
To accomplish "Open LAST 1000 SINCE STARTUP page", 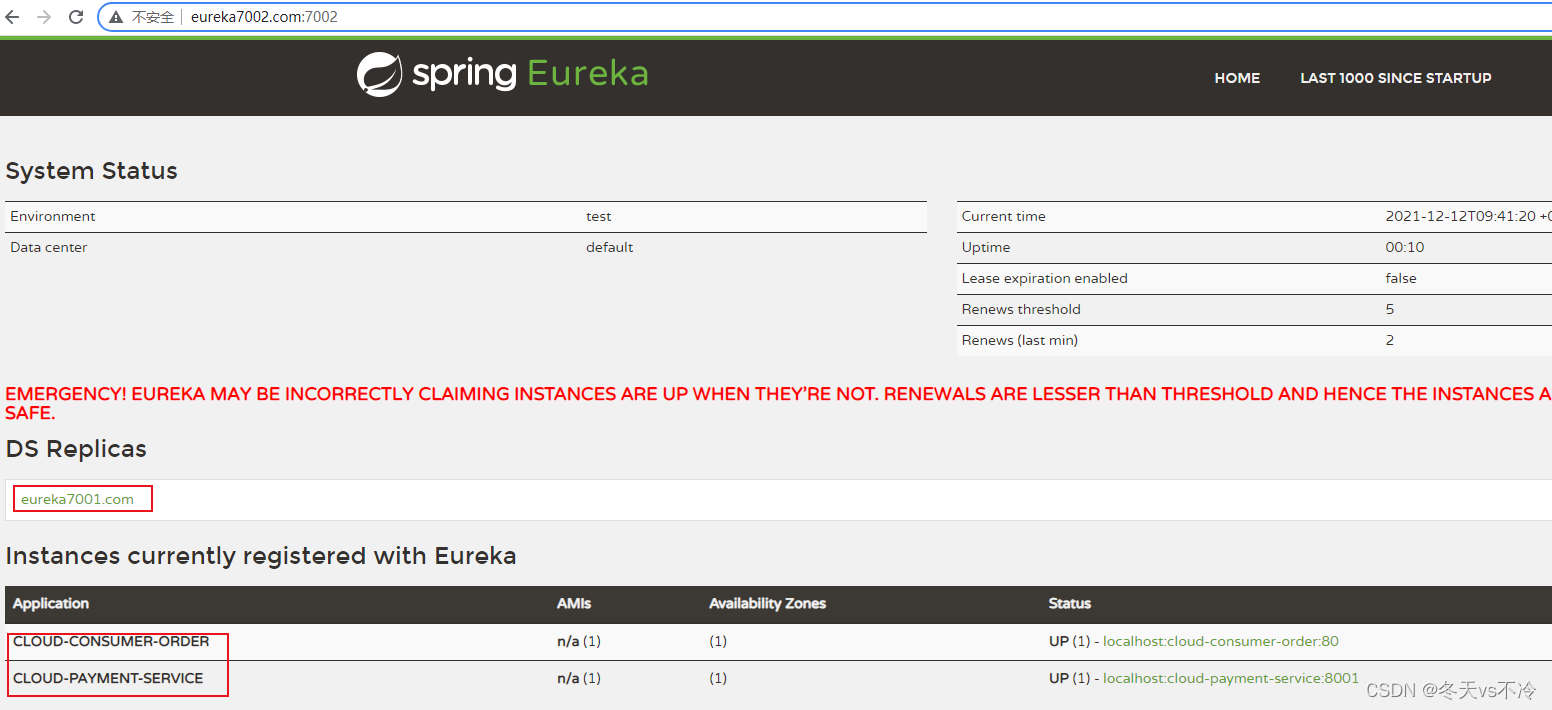I will (x=1395, y=78).
